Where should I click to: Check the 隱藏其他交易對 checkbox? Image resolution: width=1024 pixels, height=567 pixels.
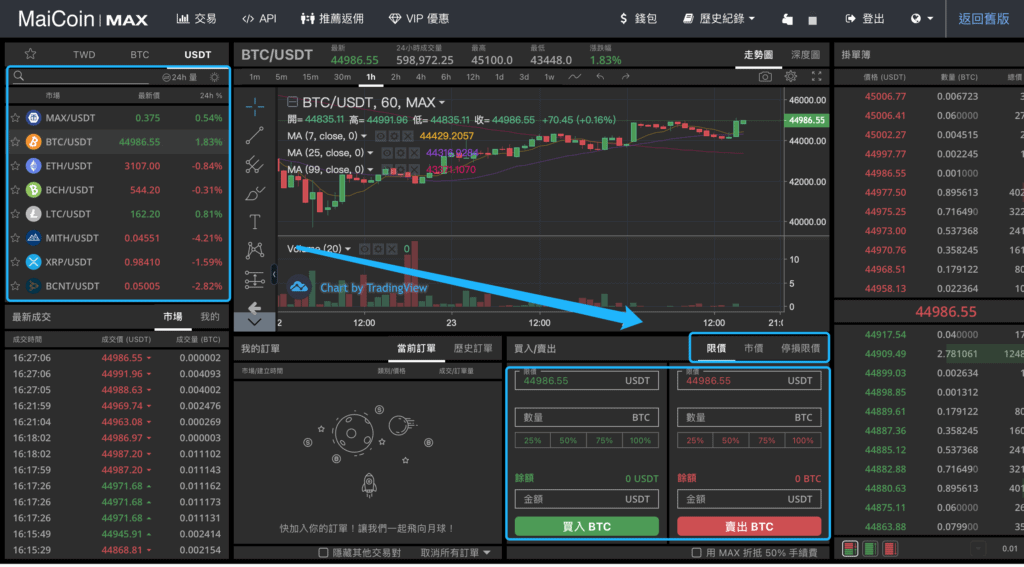coord(323,553)
